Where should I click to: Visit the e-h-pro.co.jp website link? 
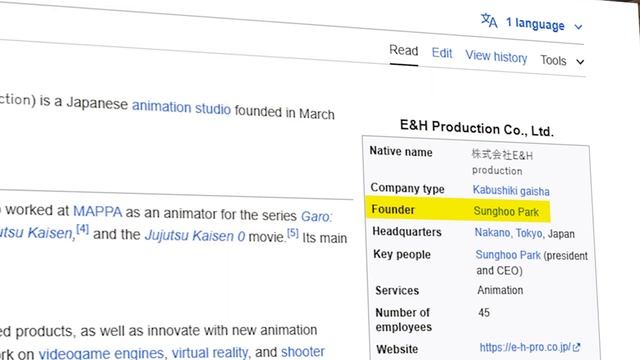(525, 347)
